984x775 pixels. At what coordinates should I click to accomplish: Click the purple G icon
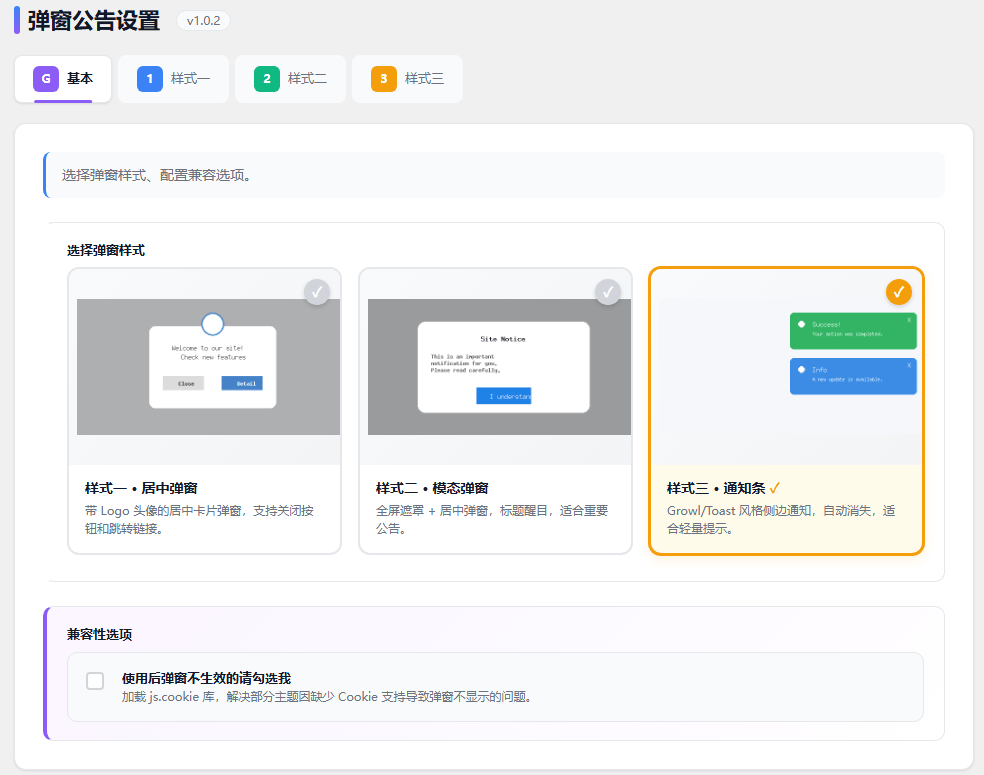pos(46,79)
